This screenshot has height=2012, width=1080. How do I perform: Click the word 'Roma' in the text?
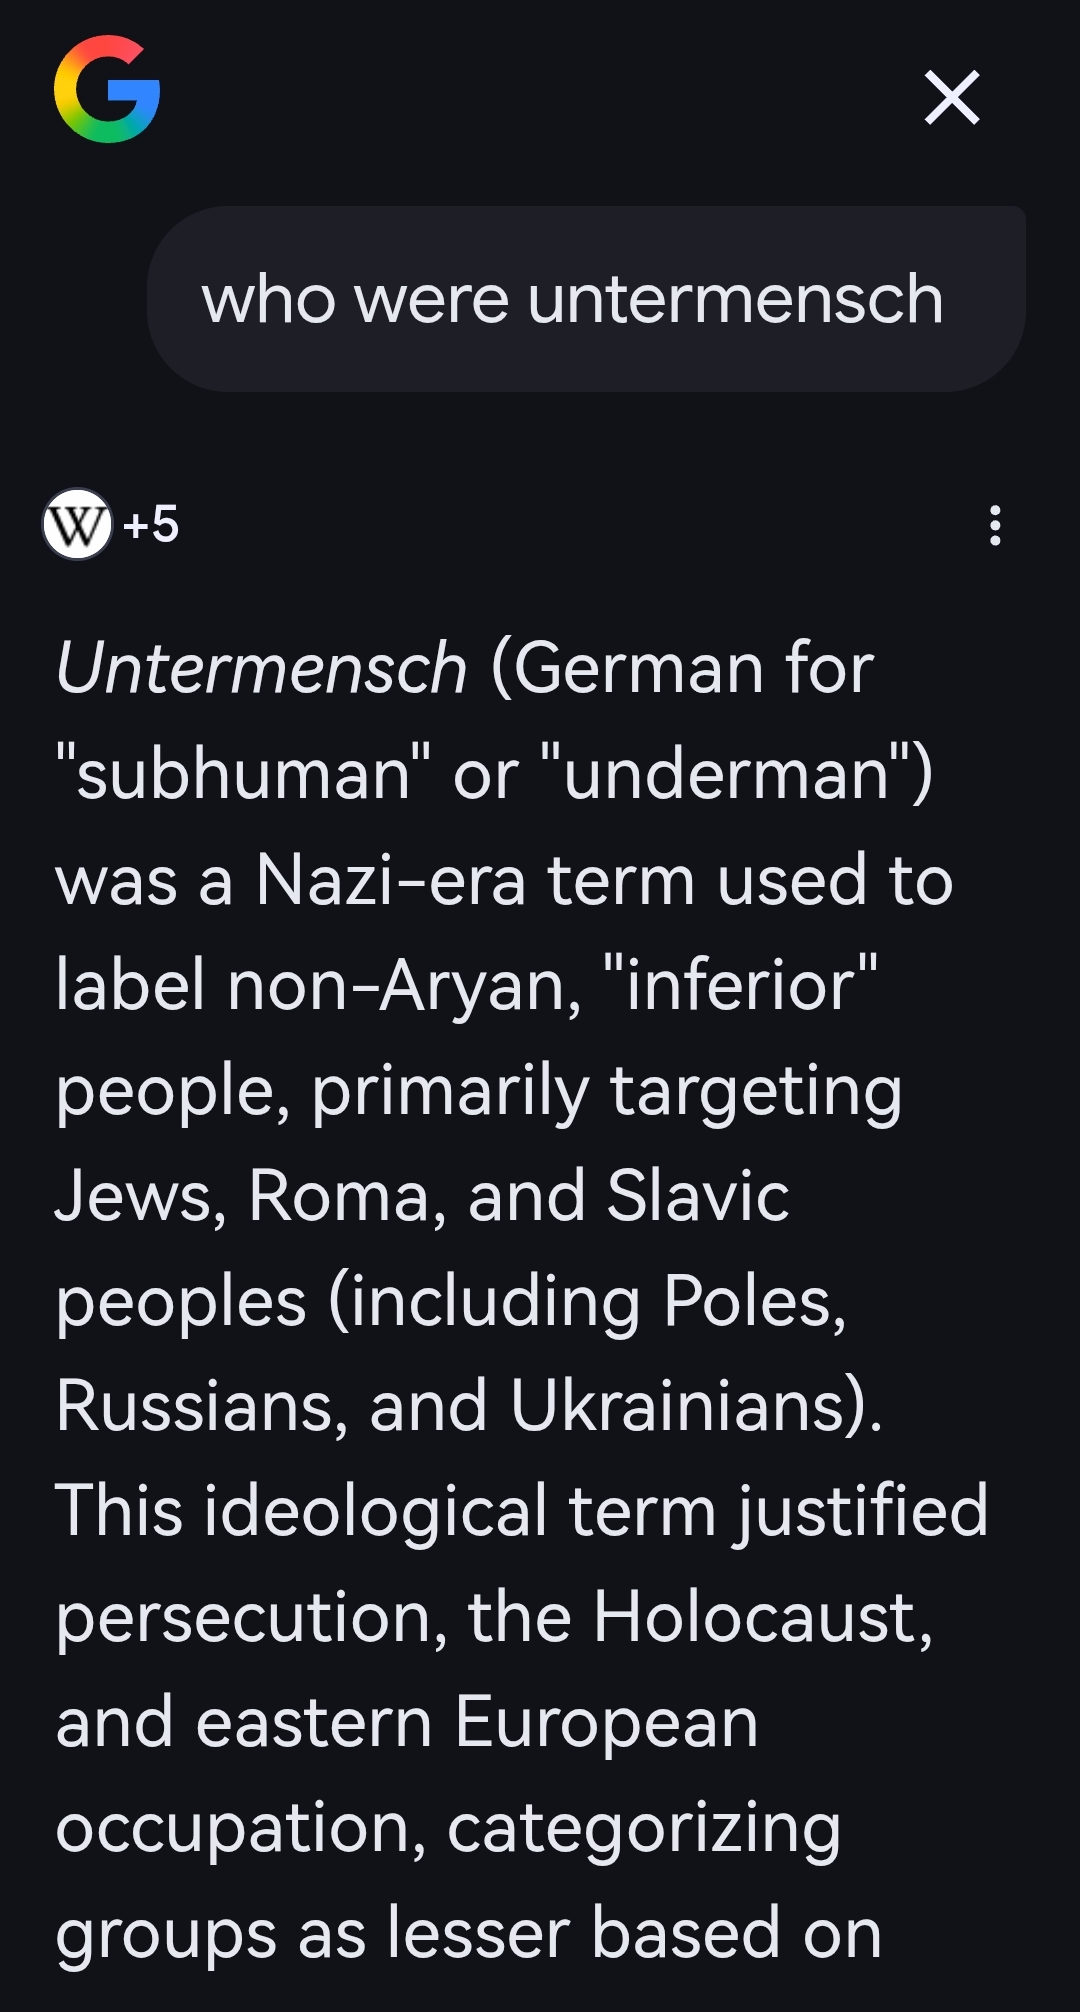pyautogui.click(x=340, y=1196)
